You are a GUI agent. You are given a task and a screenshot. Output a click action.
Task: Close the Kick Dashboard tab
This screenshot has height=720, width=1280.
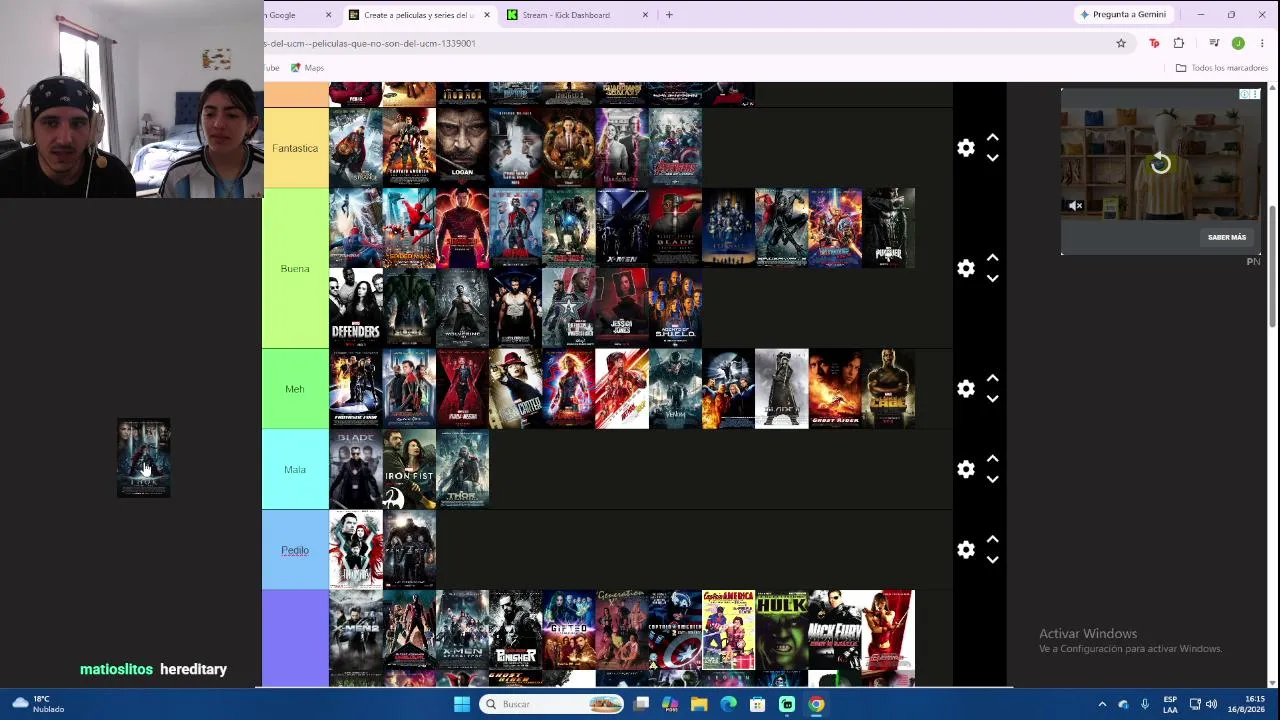coord(645,15)
